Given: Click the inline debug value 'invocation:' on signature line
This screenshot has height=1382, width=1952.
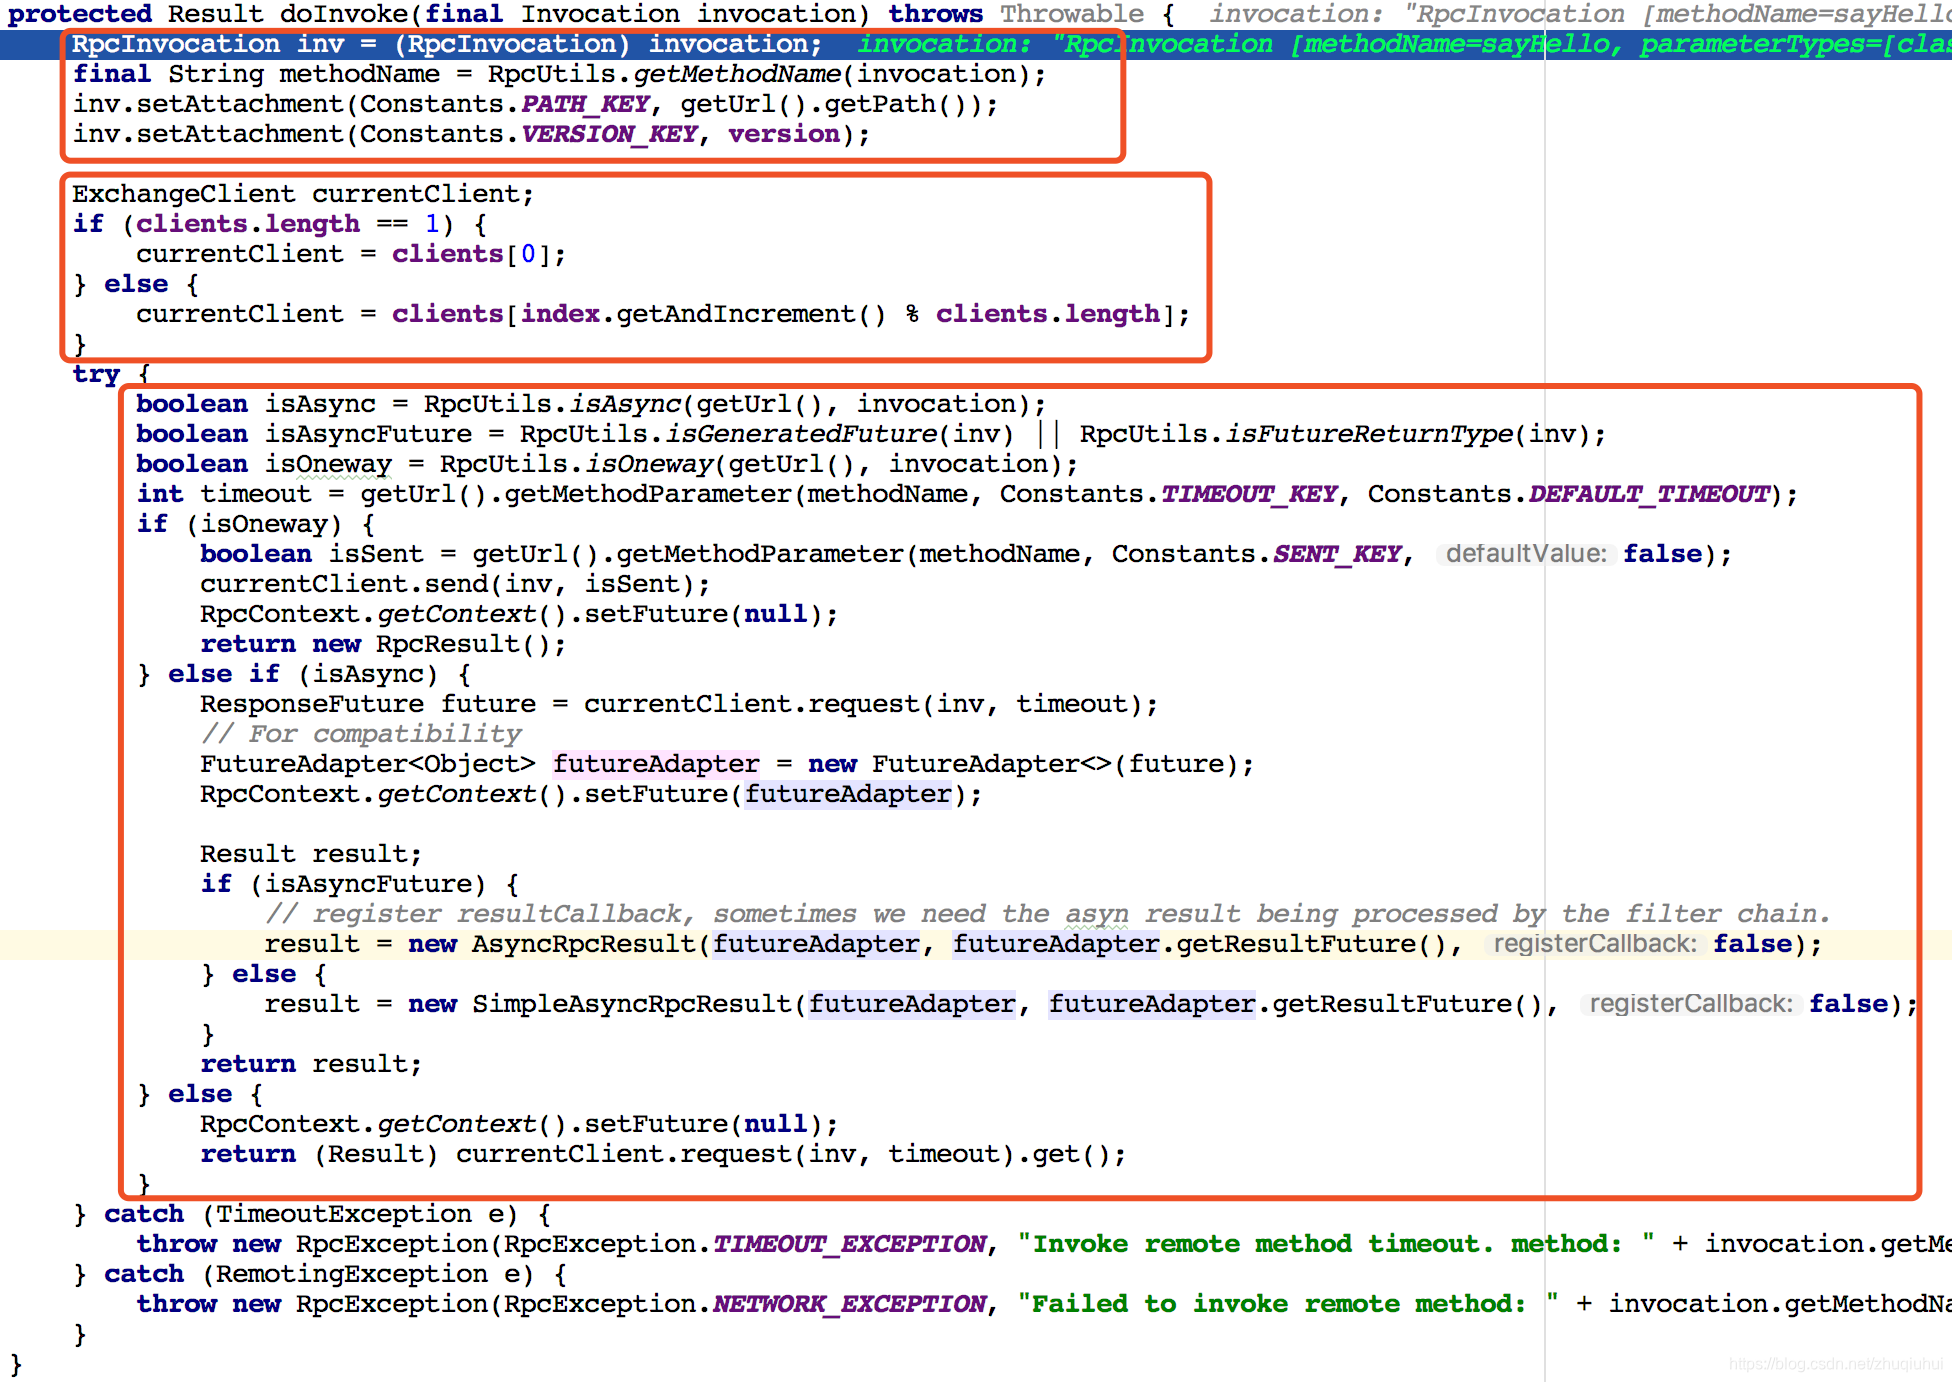Looking at the screenshot, I should (x=1296, y=14).
